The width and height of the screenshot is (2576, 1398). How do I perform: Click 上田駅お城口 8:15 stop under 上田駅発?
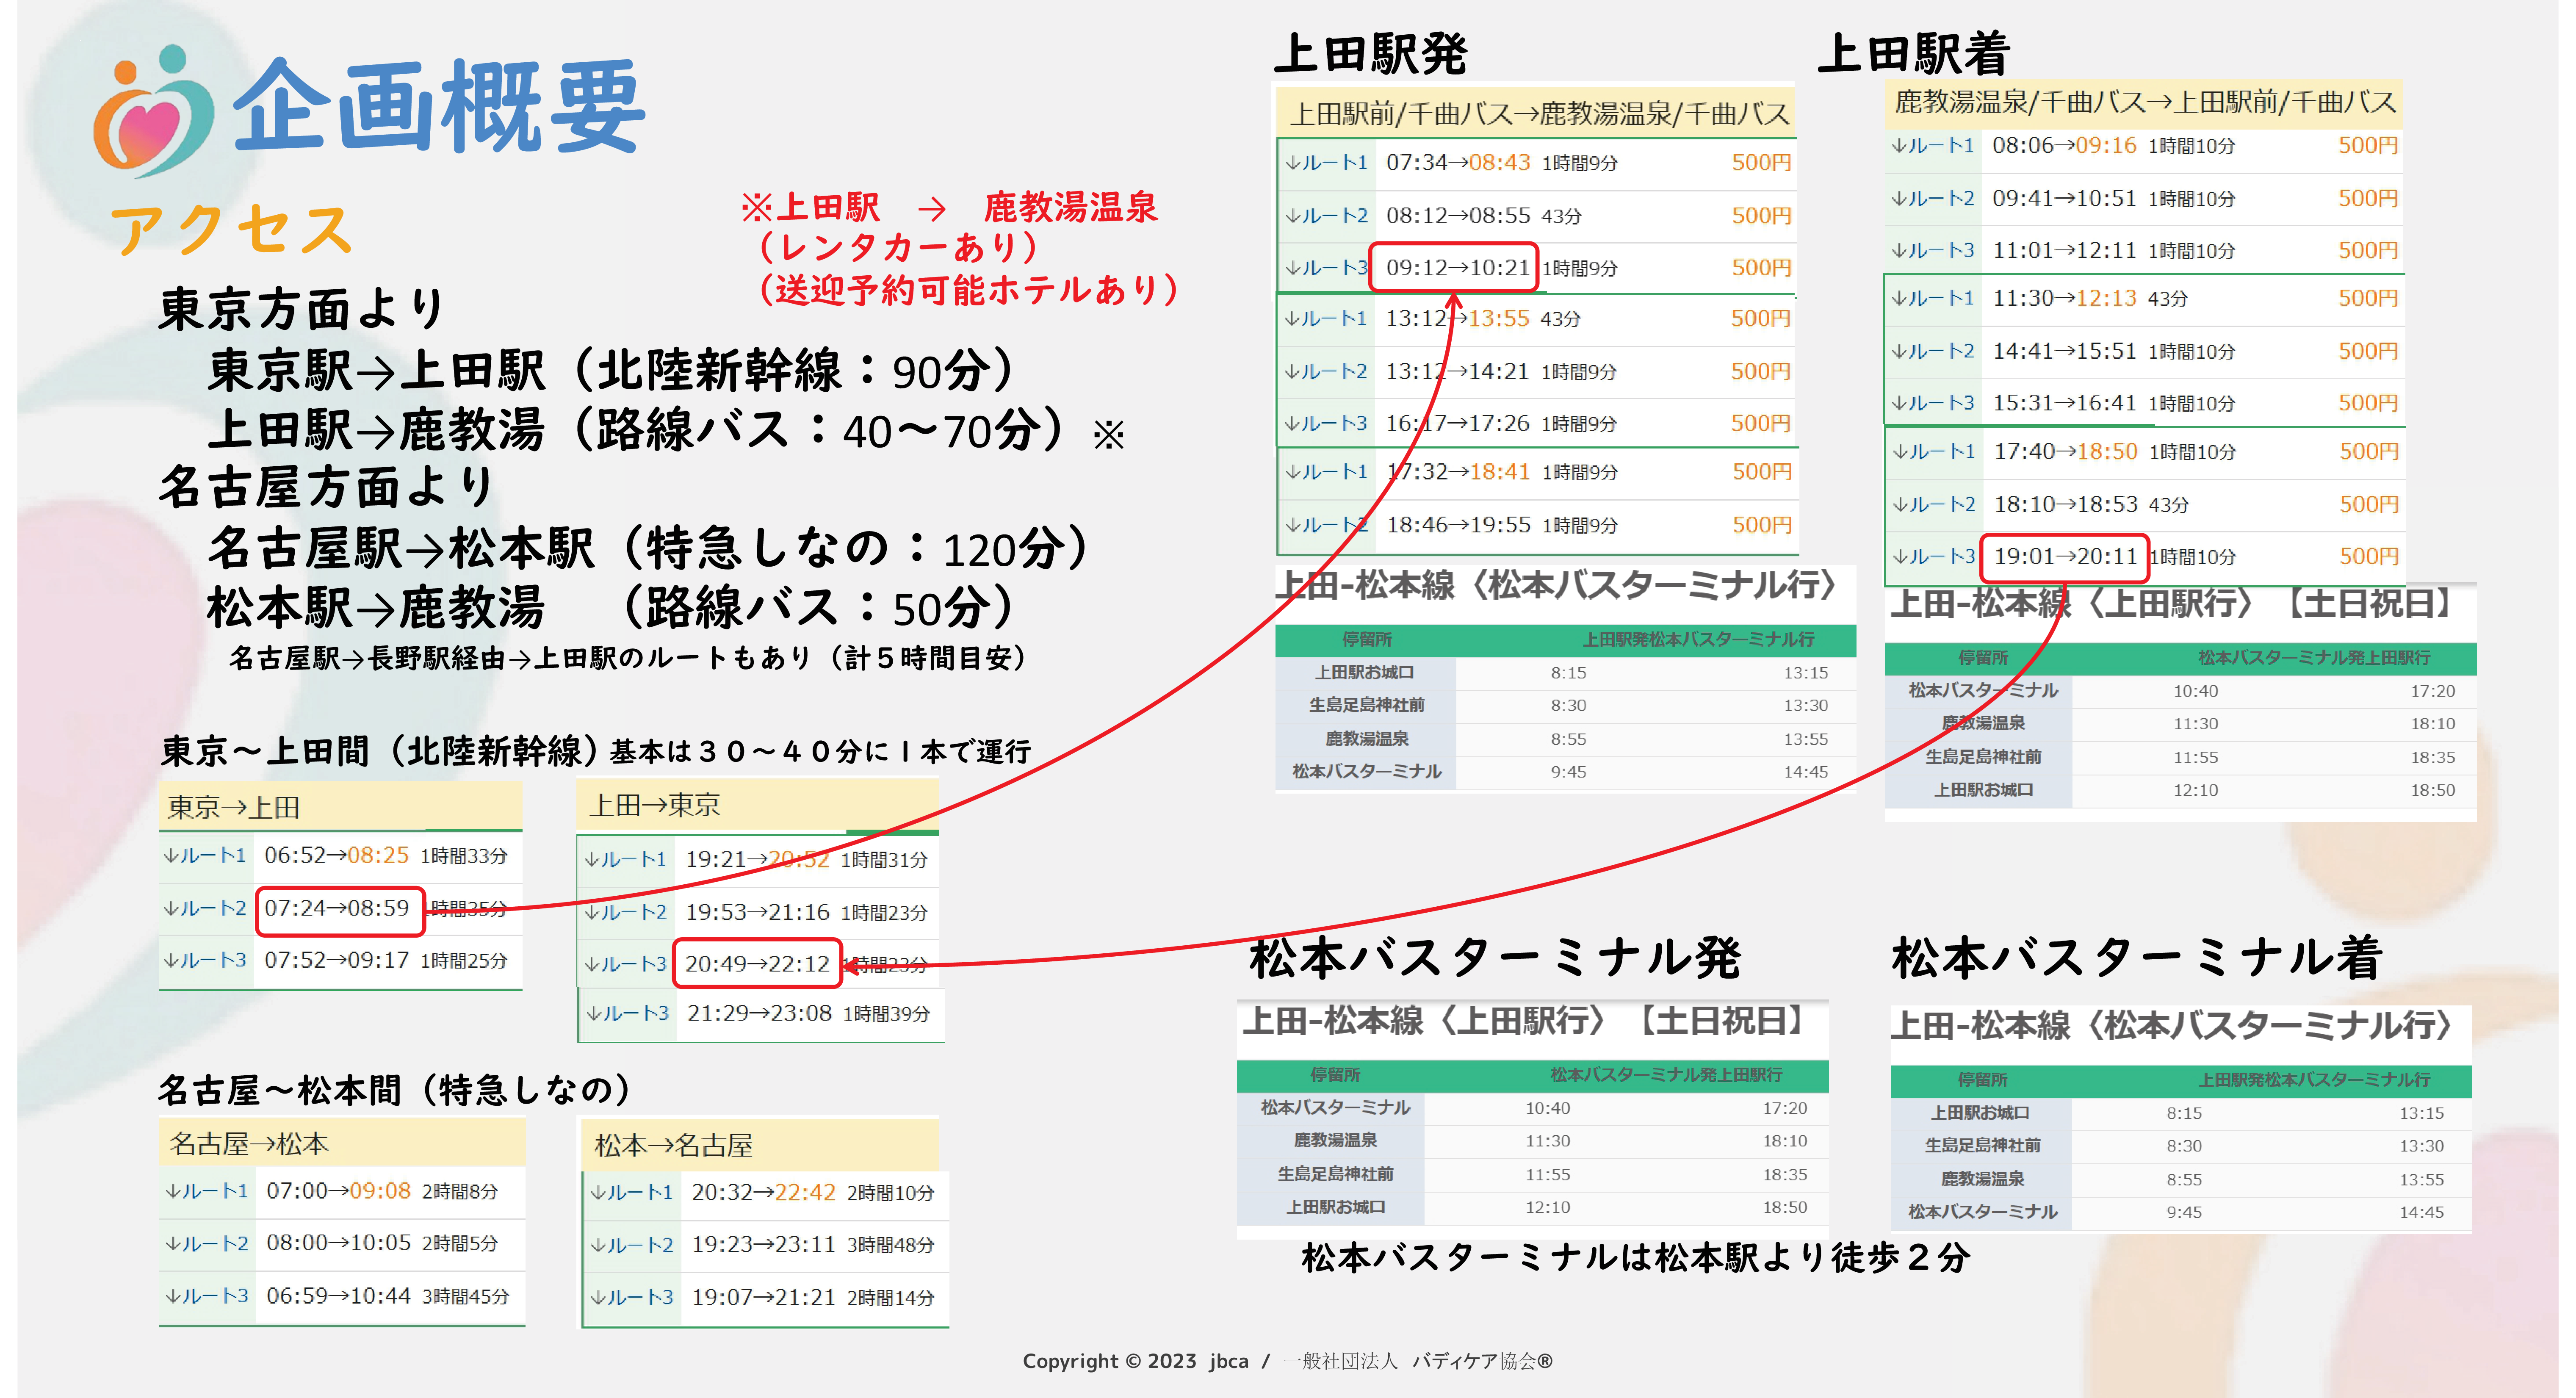click(1565, 673)
